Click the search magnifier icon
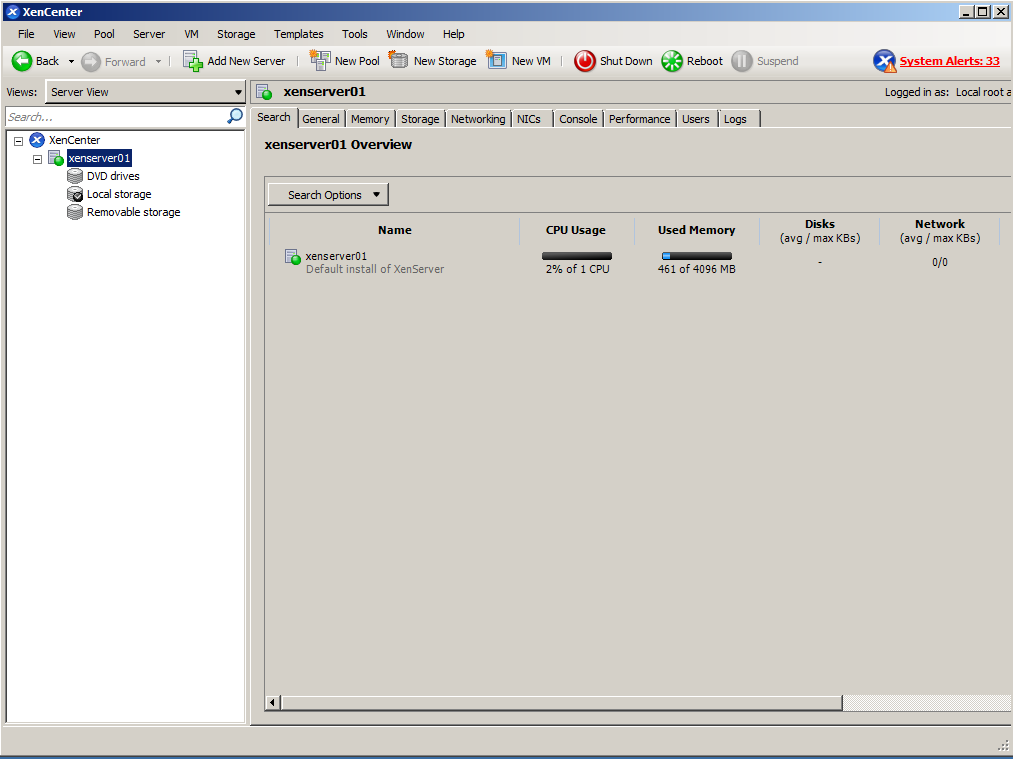Viewport: 1013px width, 759px height. coord(235,117)
